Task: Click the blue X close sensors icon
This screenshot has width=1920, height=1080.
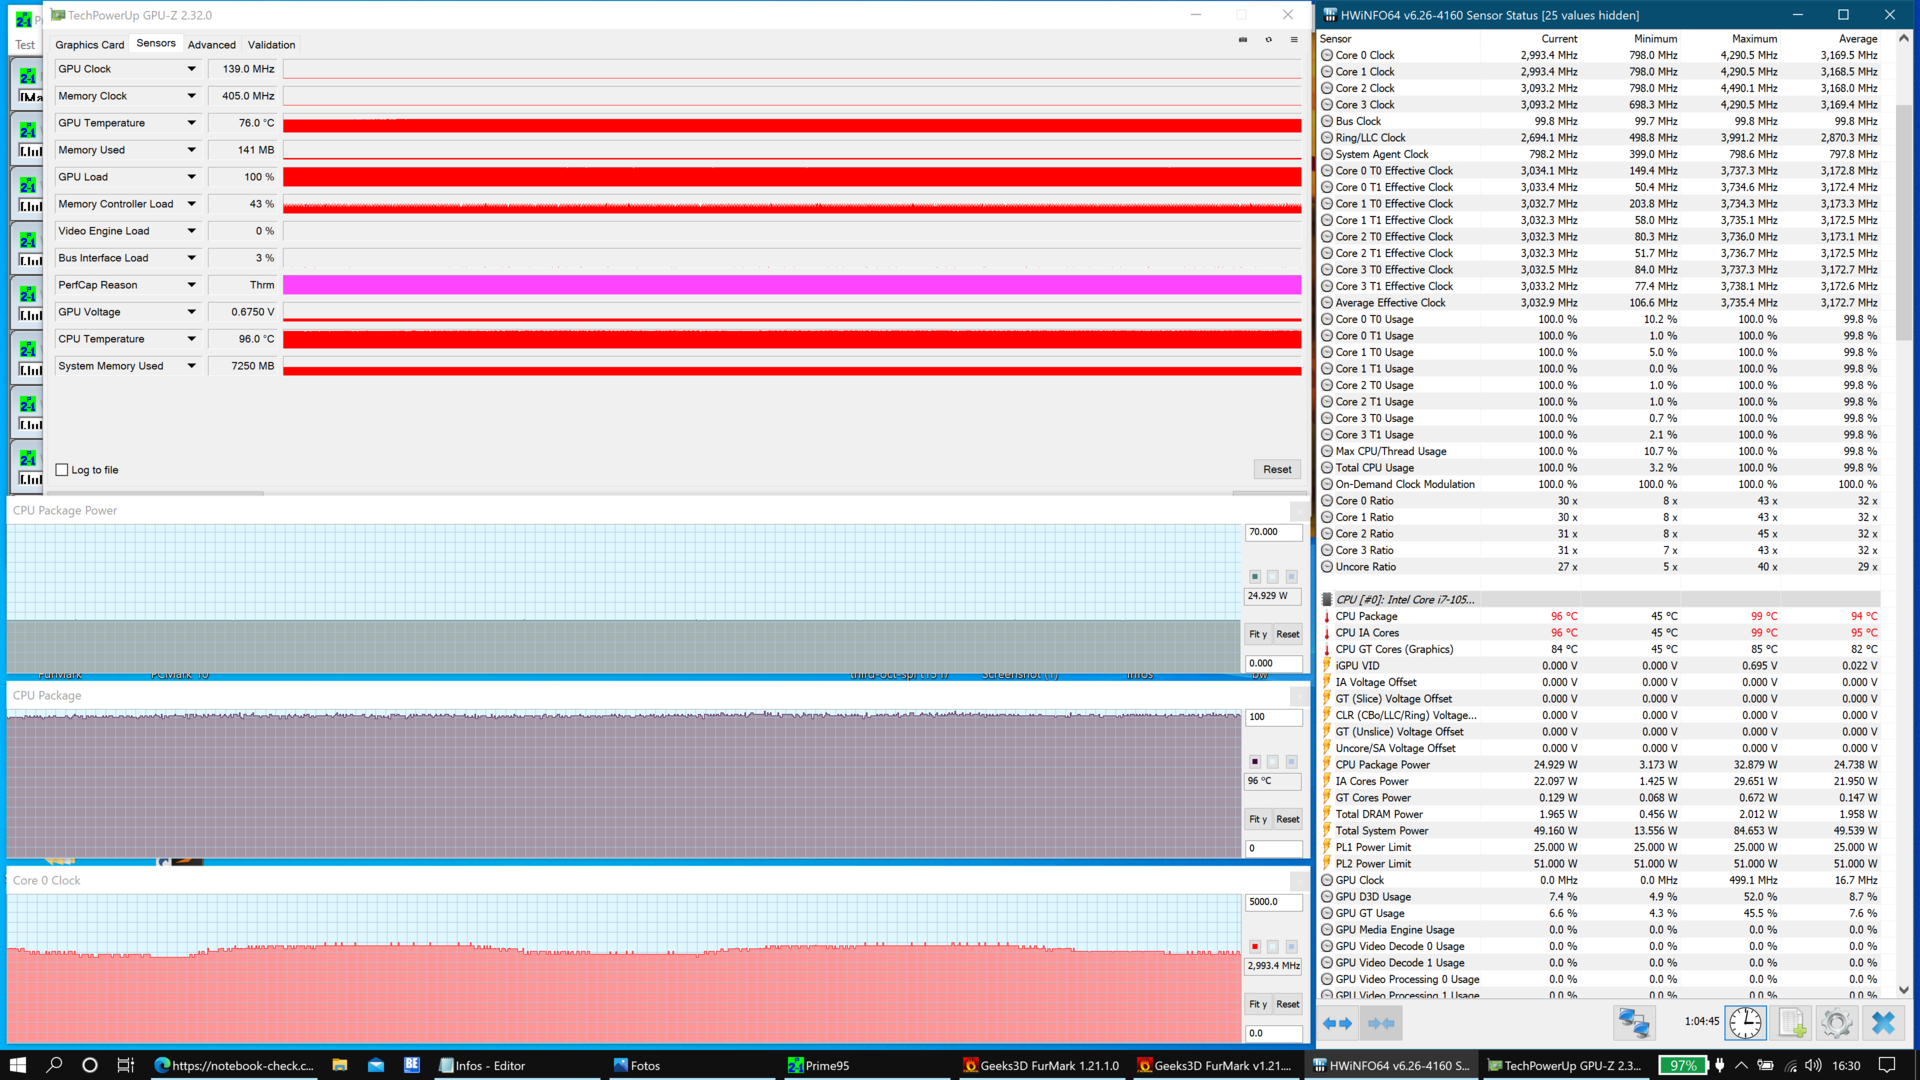Action: click(1883, 1023)
